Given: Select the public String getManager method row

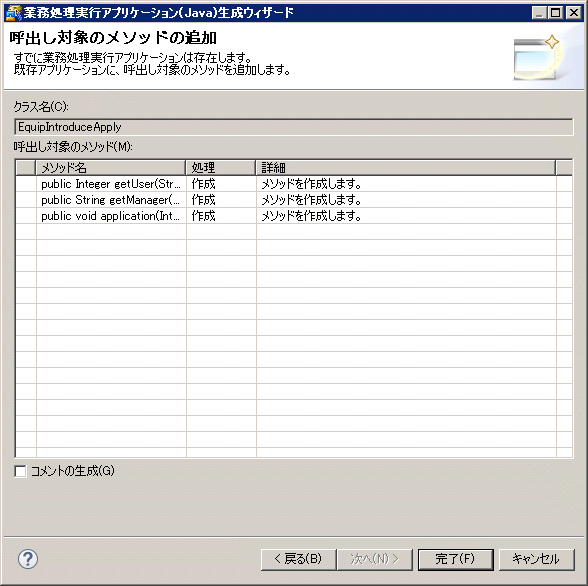Looking at the screenshot, I should [294, 200].
